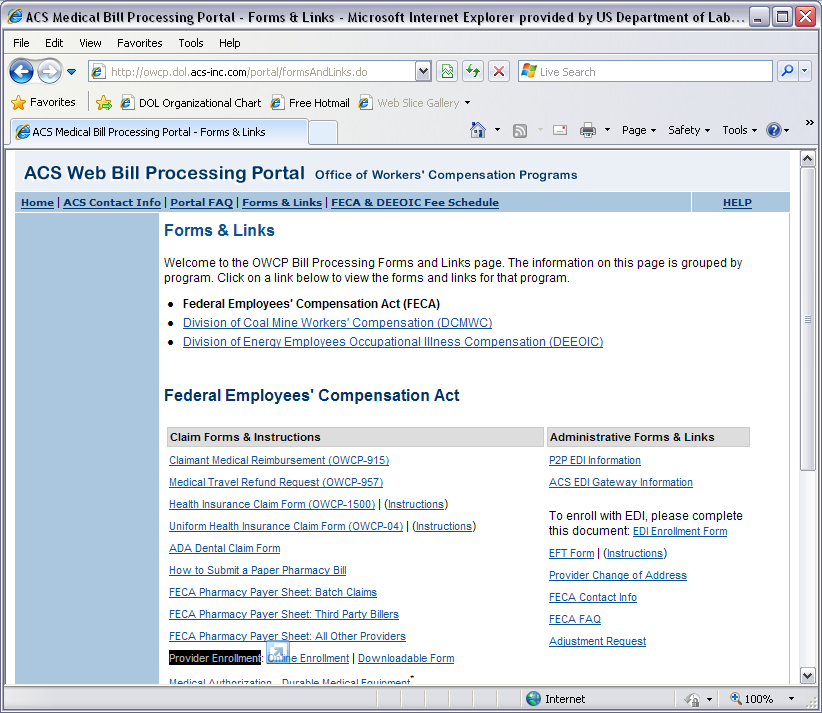Click the Print icon
The image size is (822, 713).
[x=588, y=130]
